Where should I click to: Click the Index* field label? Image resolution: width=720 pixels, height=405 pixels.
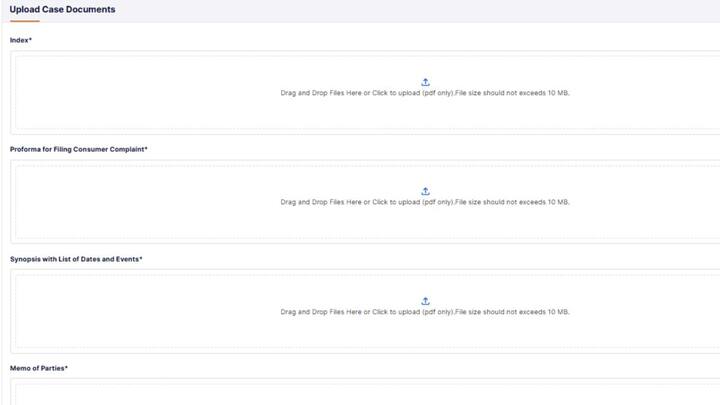click(x=21, y=40)
